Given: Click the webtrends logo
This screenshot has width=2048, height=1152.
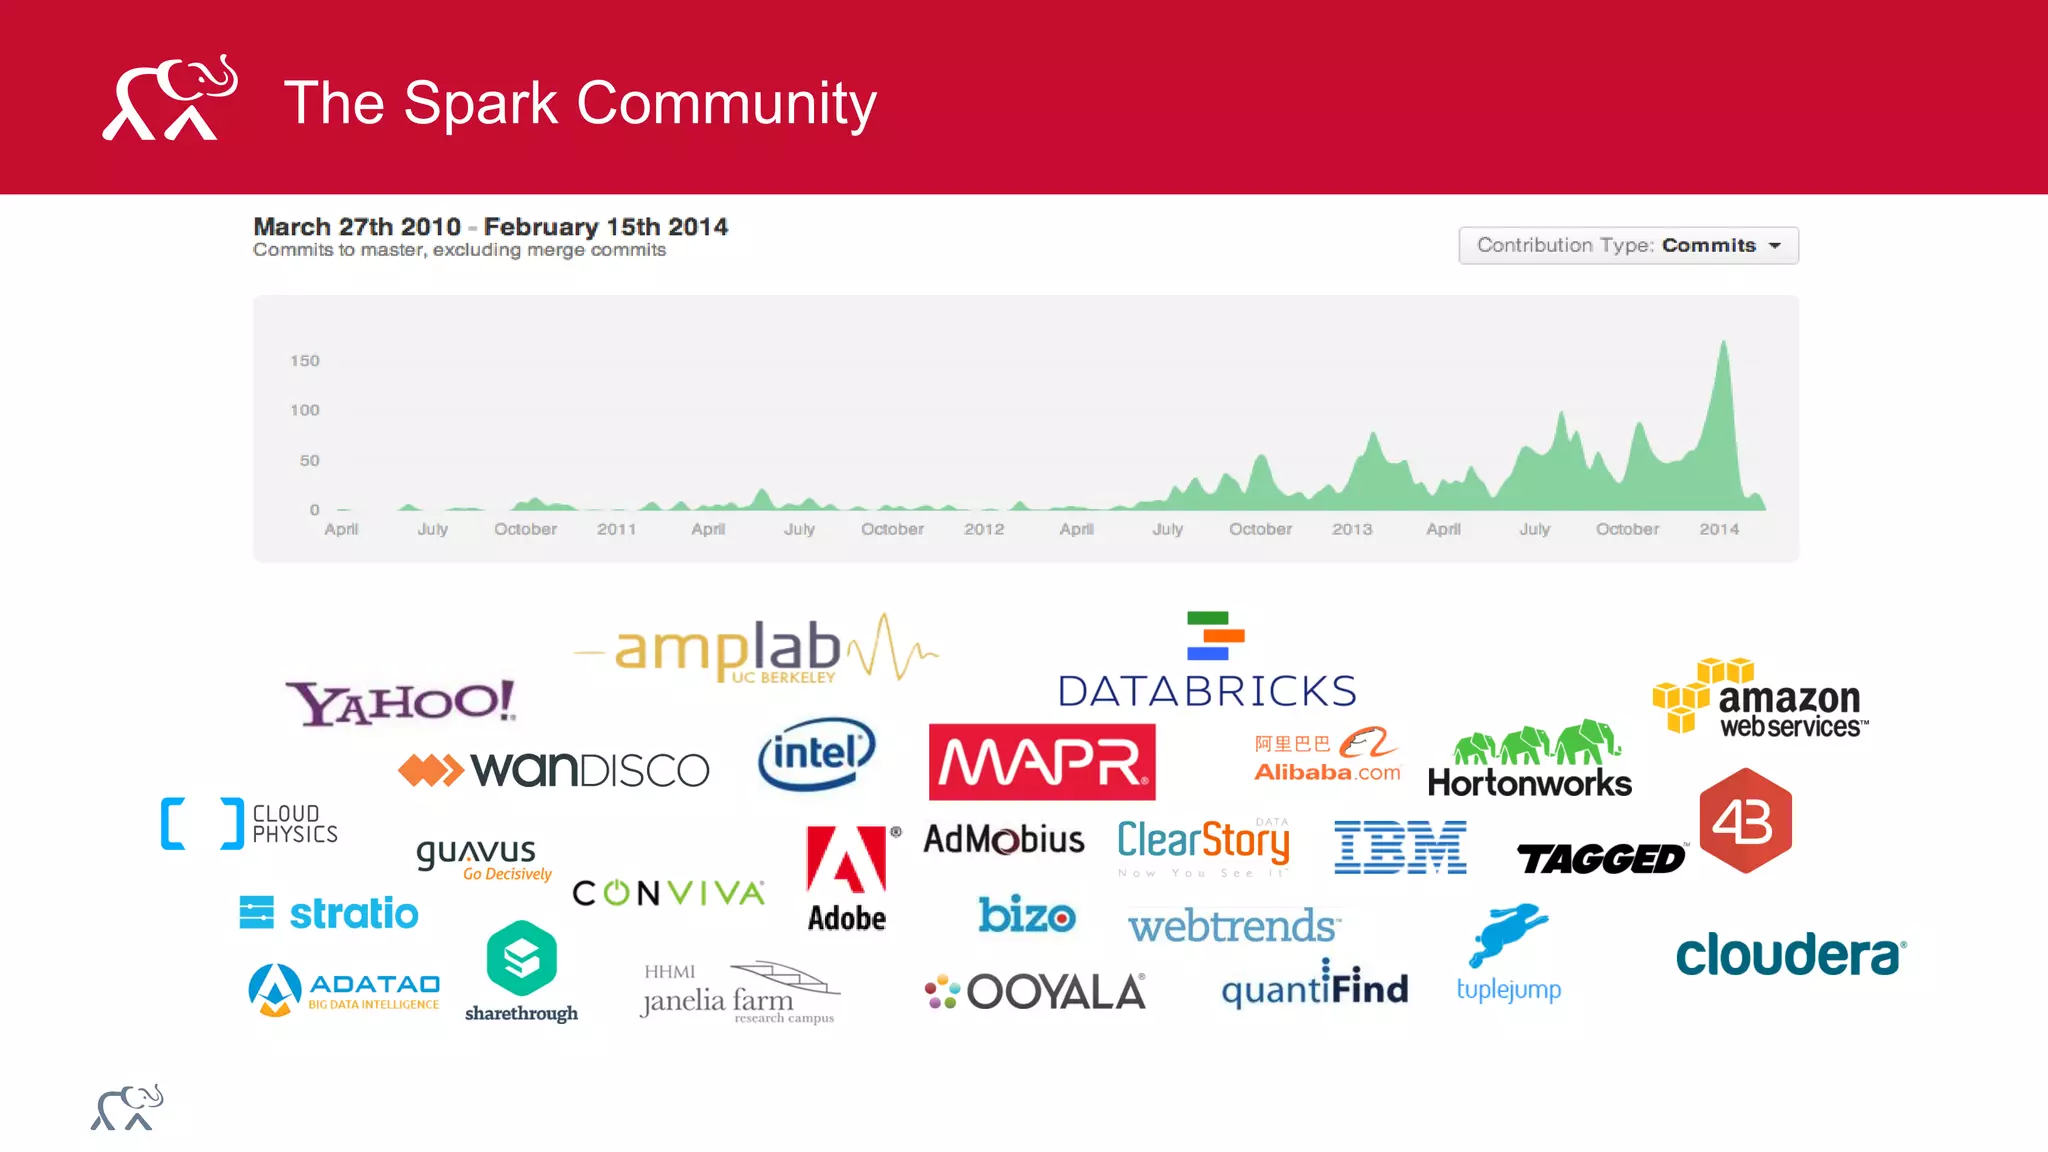Looking at the screenshot, I should click(x=1234, y=926).
